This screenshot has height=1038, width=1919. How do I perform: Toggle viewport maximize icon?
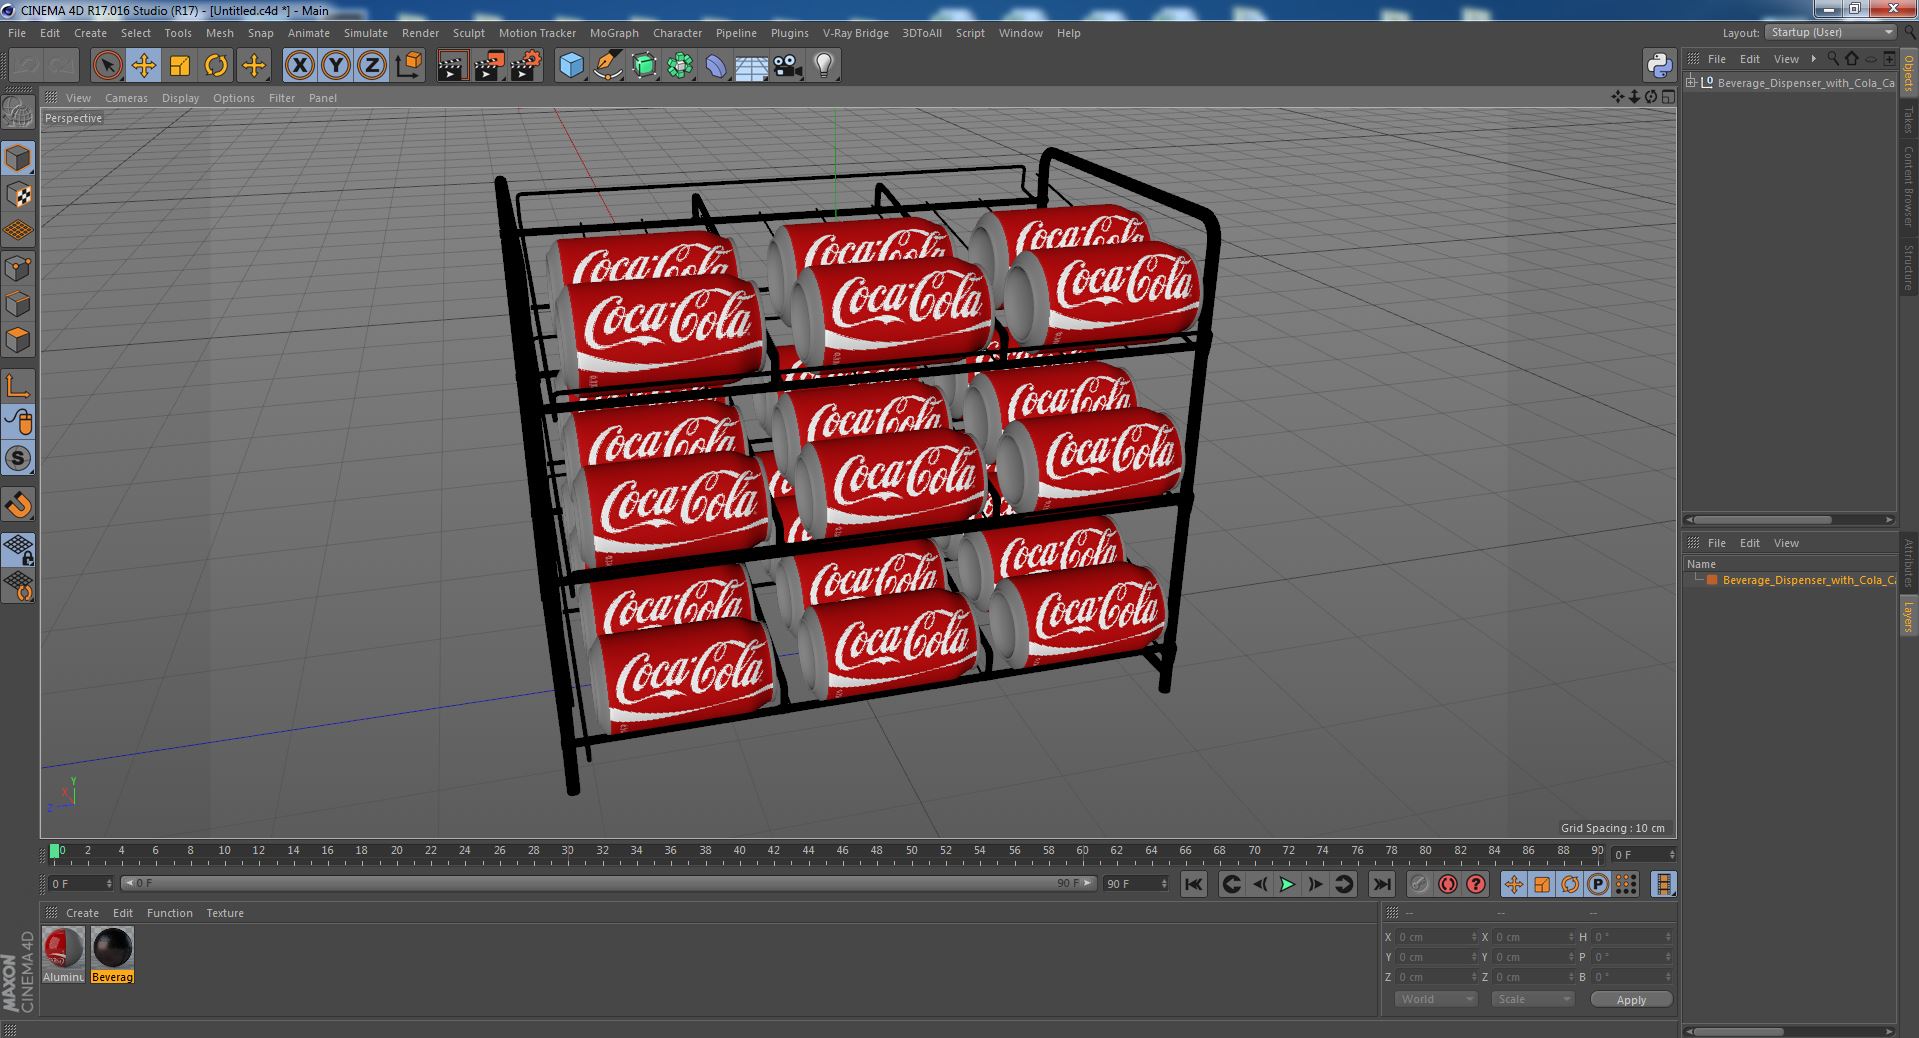[1668, 97]
